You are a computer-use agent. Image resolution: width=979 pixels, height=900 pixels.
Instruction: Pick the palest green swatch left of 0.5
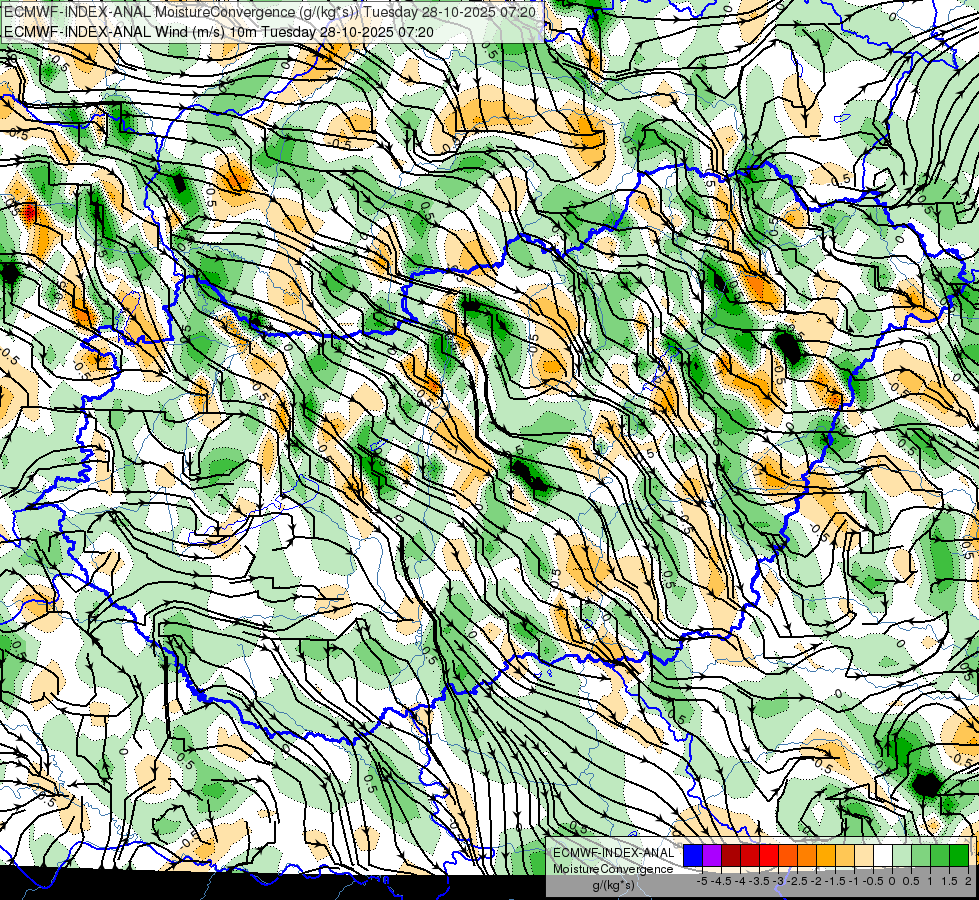click(x=902, y=855)
